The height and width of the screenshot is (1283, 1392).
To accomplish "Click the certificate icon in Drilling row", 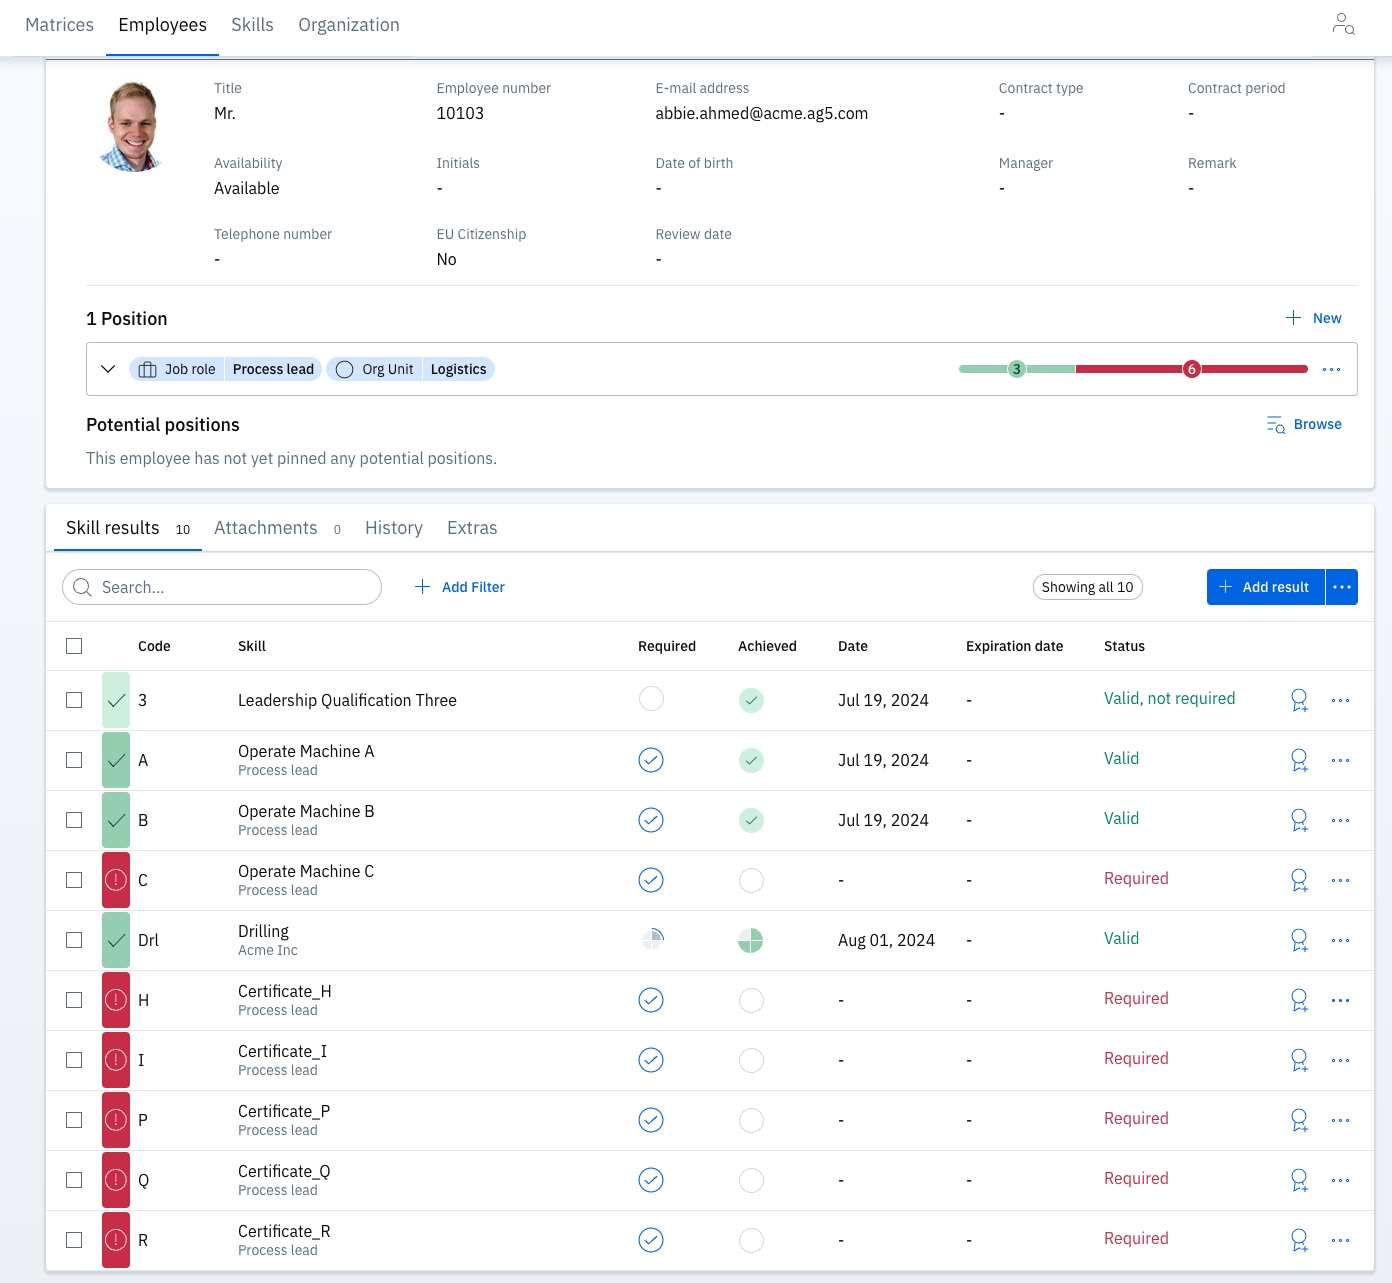I will click(x=1299, y=940).
